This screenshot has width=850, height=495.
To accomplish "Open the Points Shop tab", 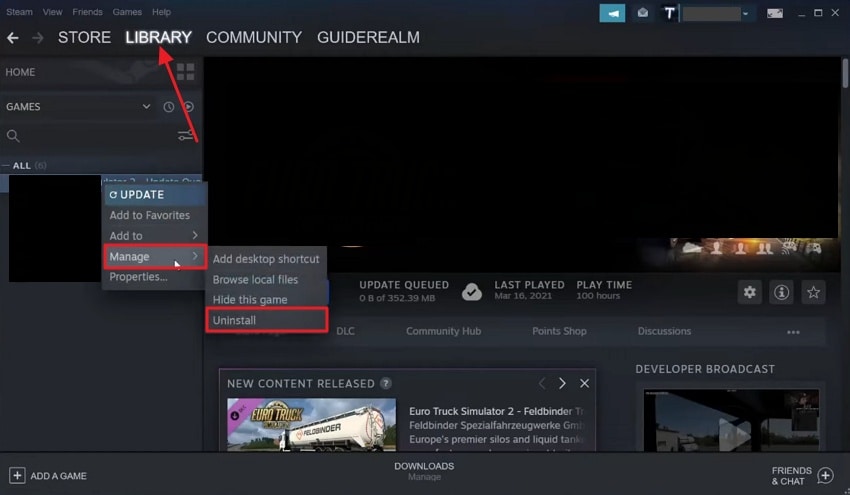I will point(559,331).
